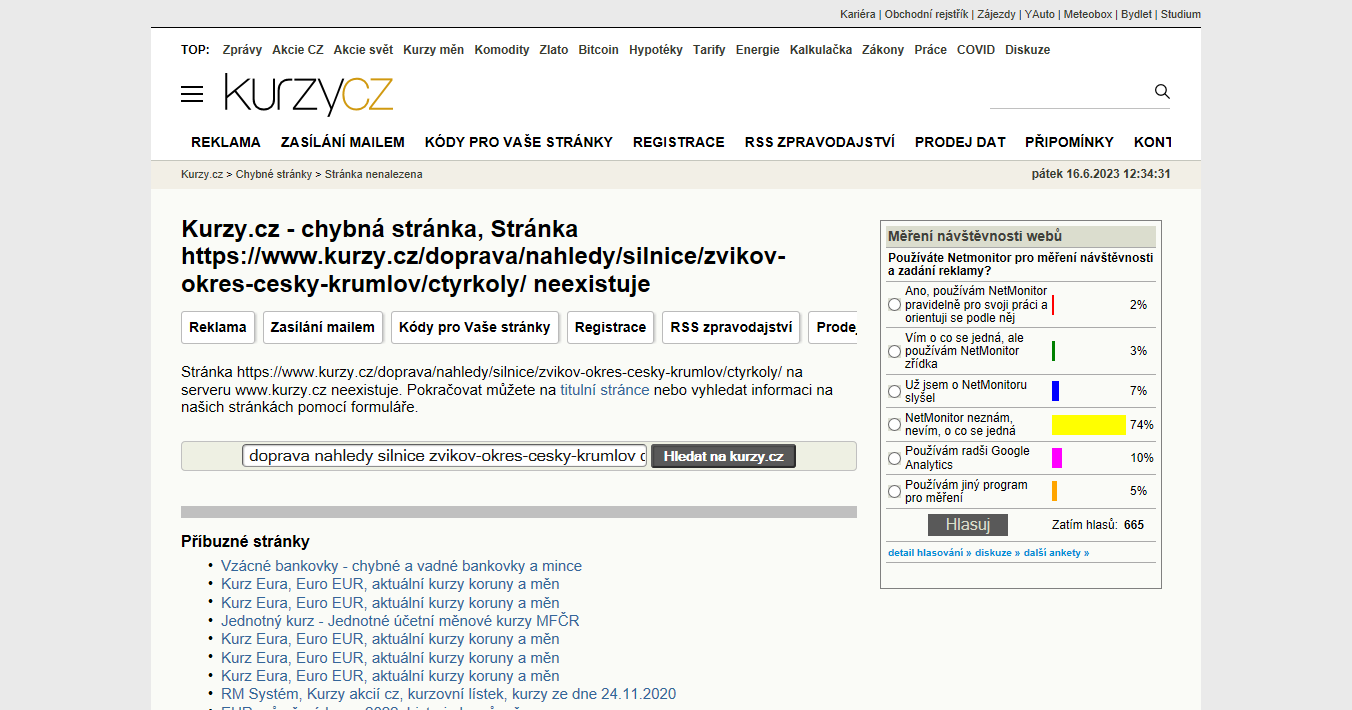Open Komodity in the TOP menu
The height and width of the screenshot is (710, 1352).
502,50
